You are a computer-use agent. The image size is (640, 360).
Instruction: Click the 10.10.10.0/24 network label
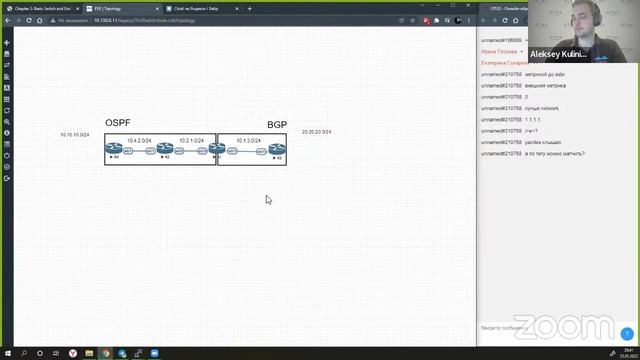tap(75, 135)
